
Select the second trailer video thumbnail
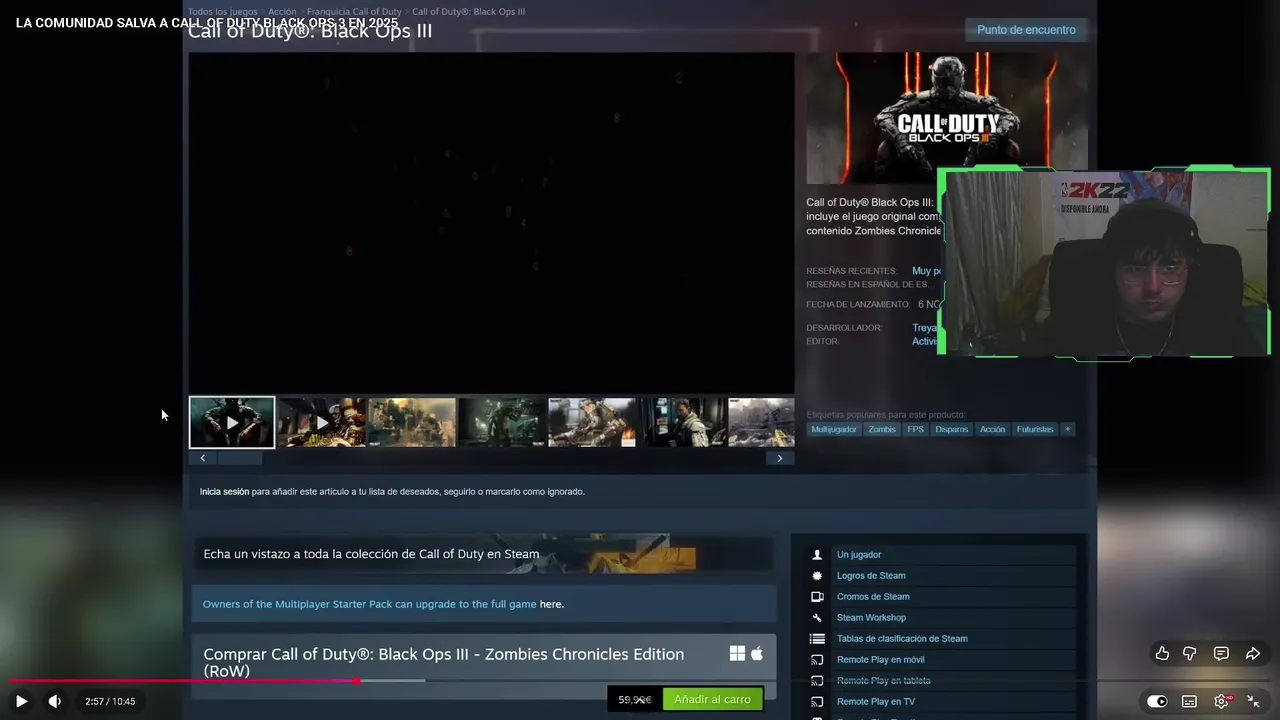tap(322, 422)
